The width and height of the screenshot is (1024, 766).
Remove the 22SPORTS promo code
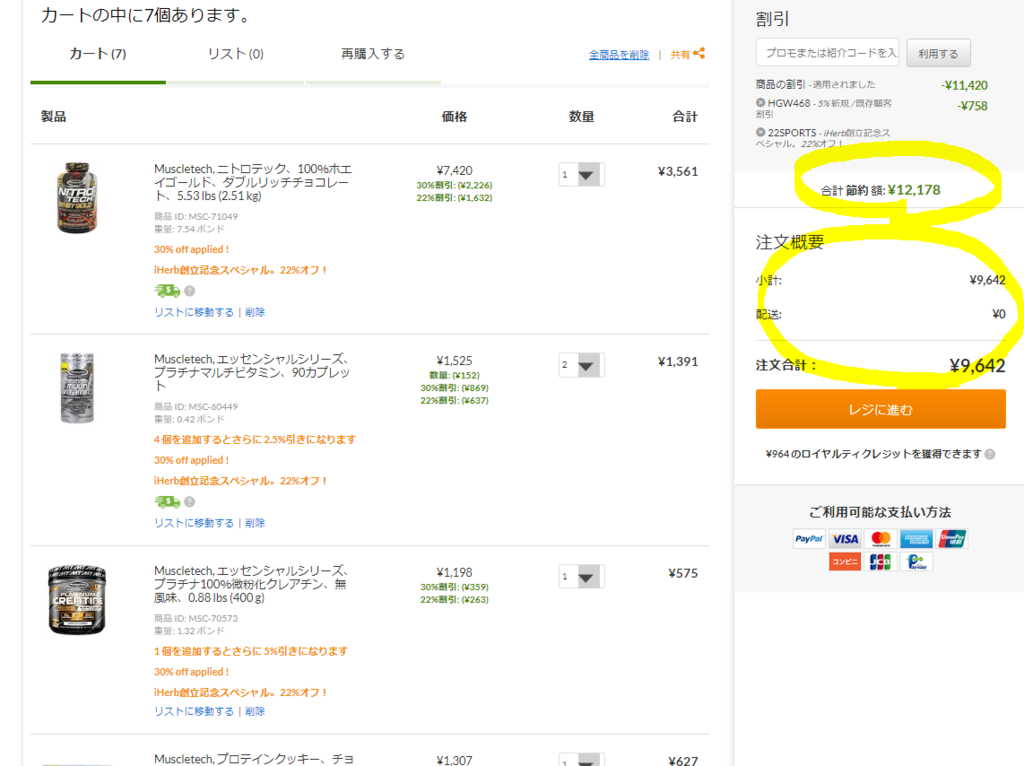[760, 133]
